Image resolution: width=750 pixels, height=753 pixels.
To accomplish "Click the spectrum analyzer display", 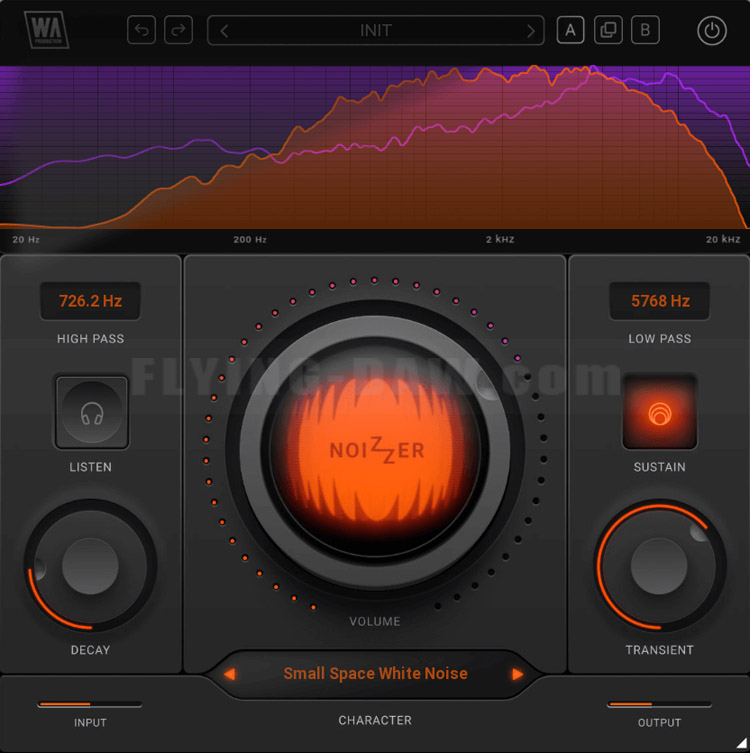I will click(375, 147).
